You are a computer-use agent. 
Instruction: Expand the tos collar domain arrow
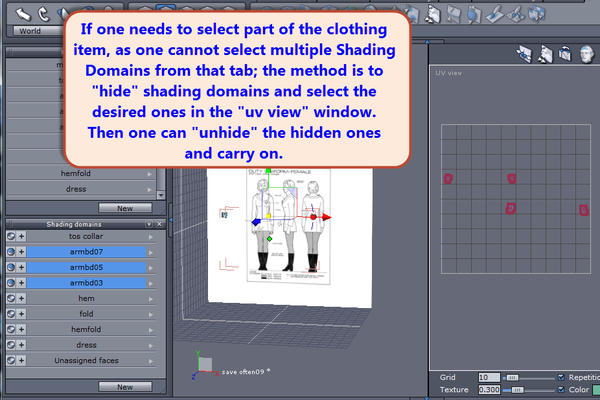click(151, 237)
